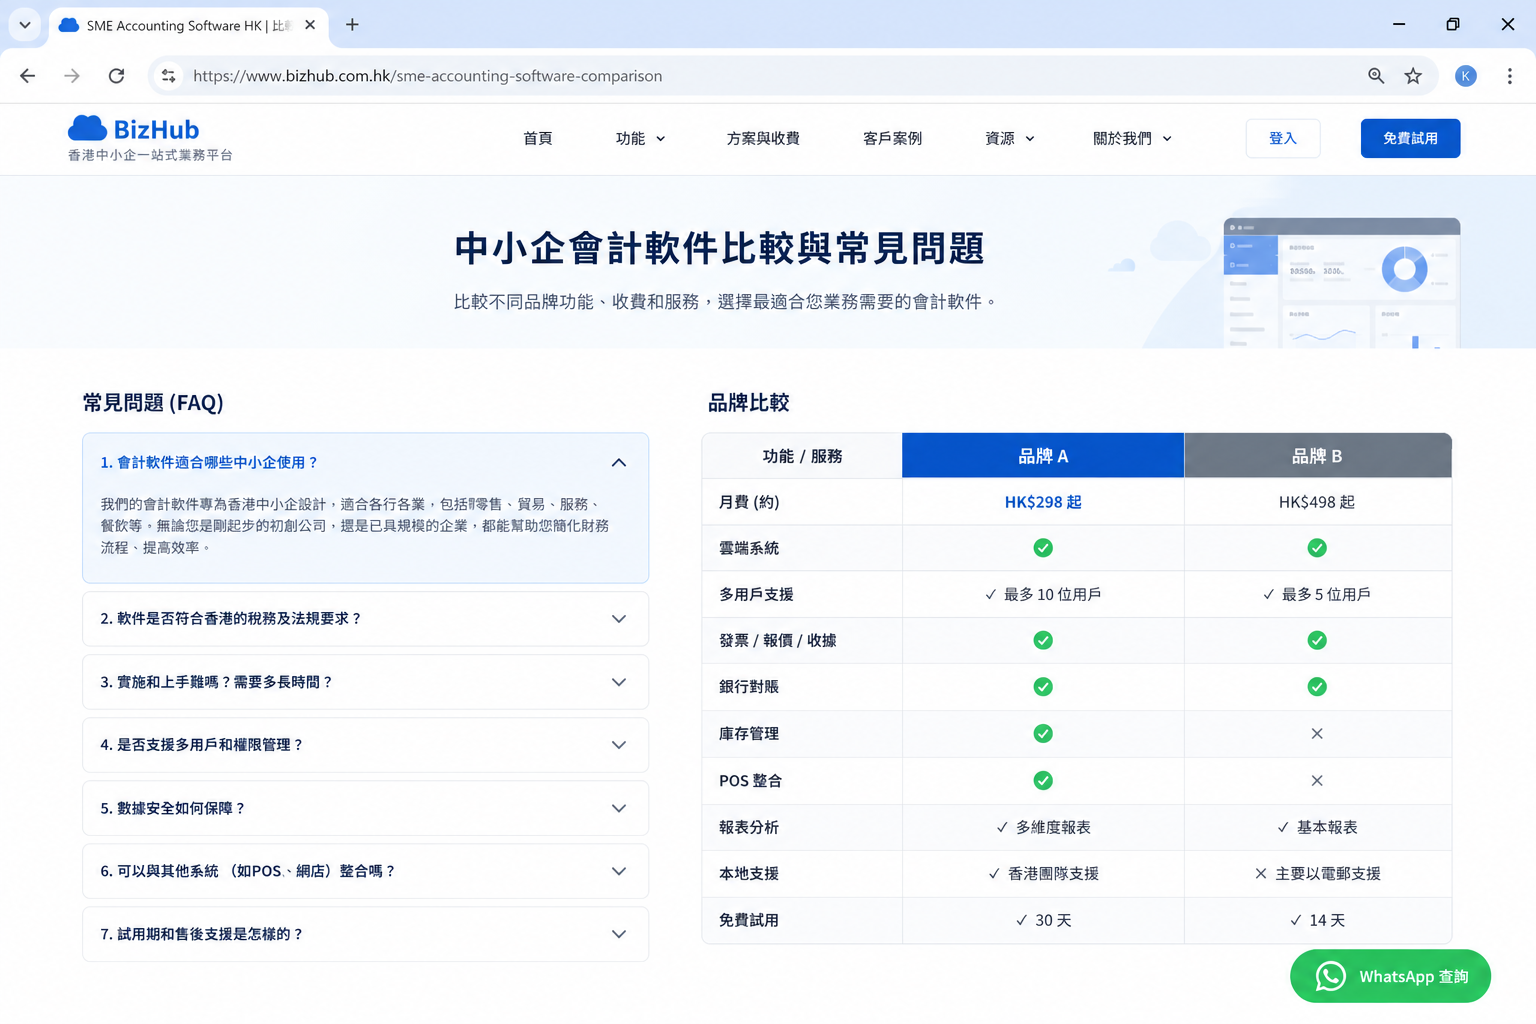
Task: Click 多維度報表 cell
Action: (x=1043, y=828)
